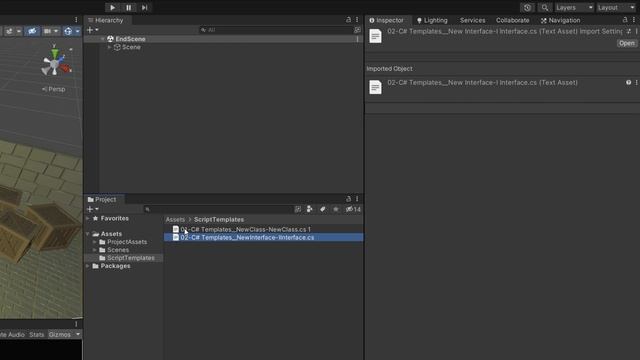Image resolution: width=640 pixels, height=360 pixels.
Task: Toggle the Hierarchy panel lock
Action: click(348, 20)
